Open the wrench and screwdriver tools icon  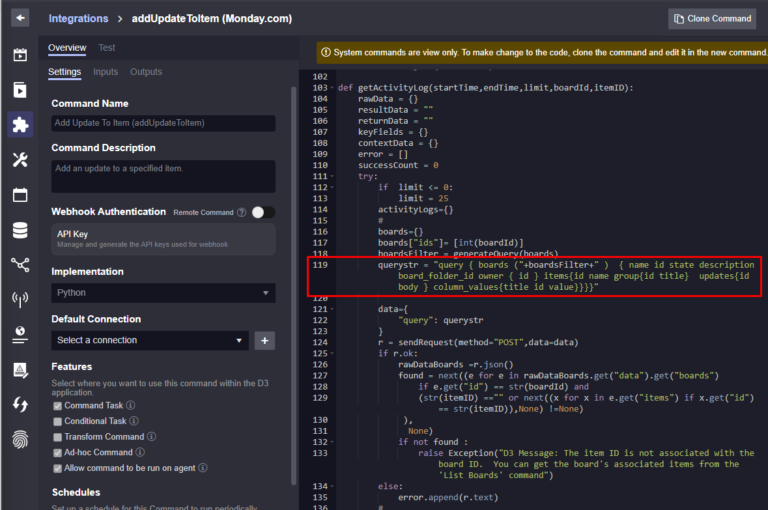click(x=20, y=160)
